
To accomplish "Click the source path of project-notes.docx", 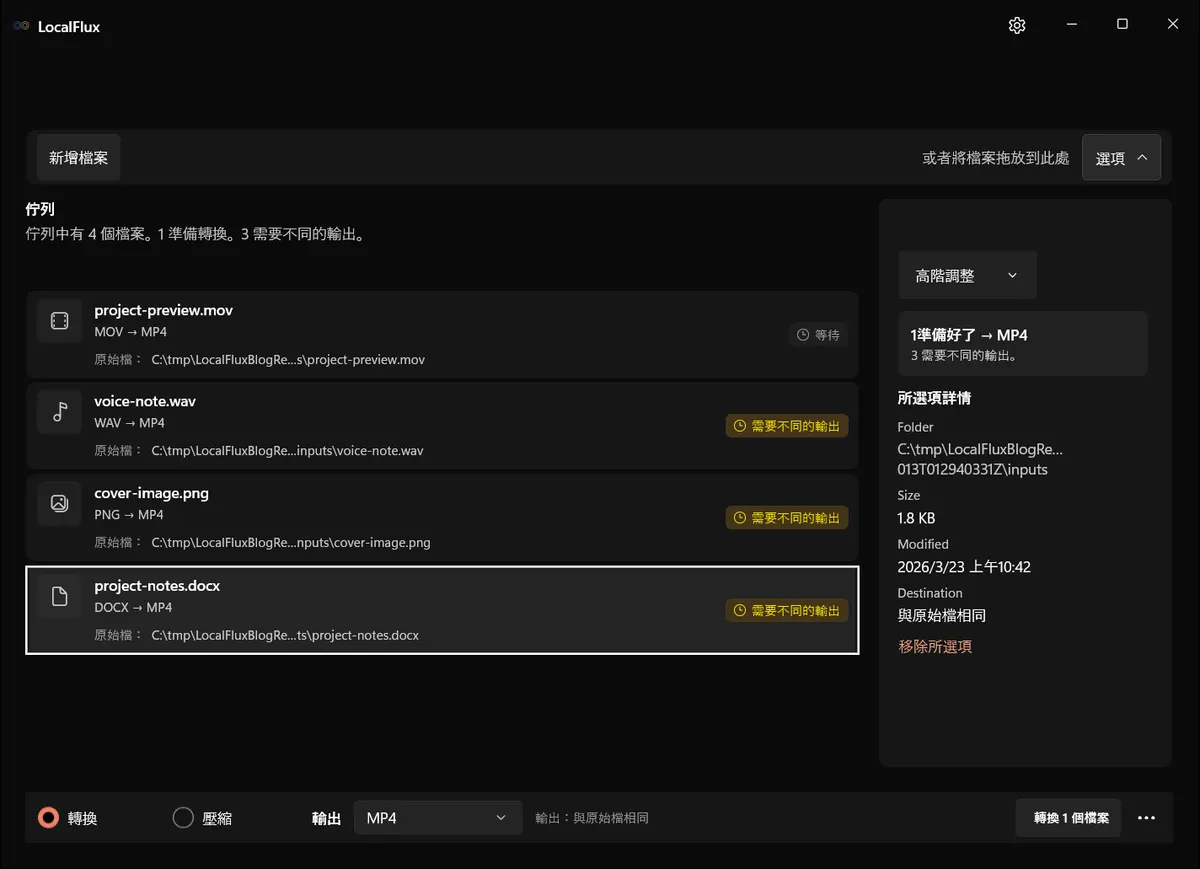I will [x=285, y=635].
